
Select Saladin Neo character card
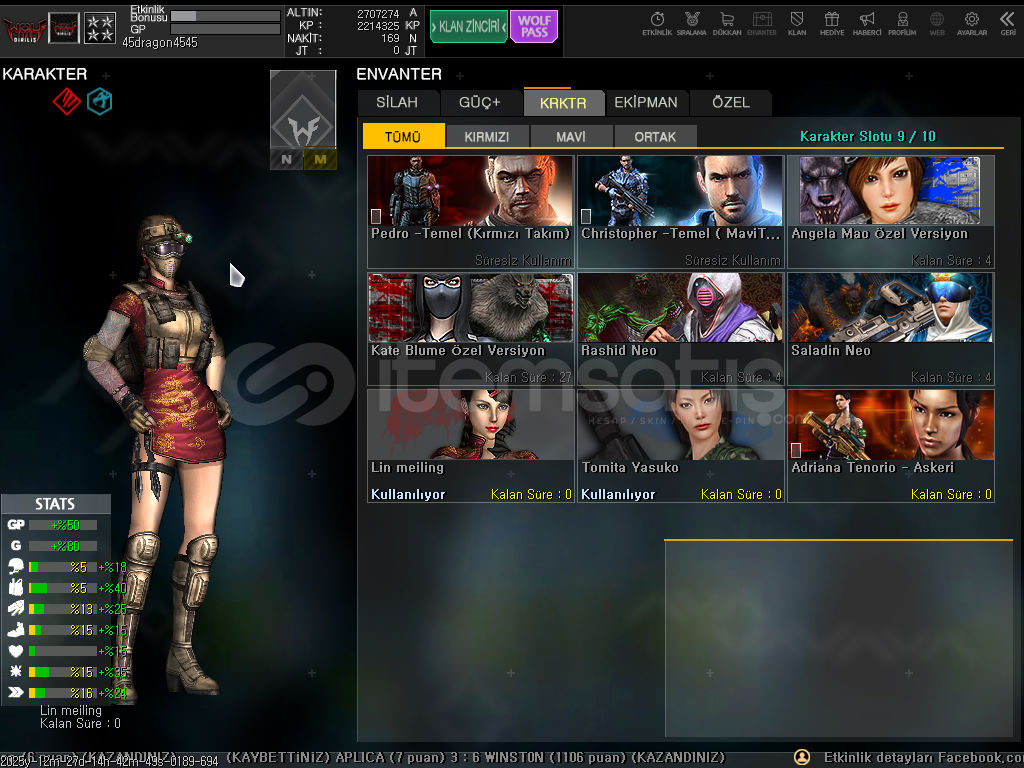point(891,329)
